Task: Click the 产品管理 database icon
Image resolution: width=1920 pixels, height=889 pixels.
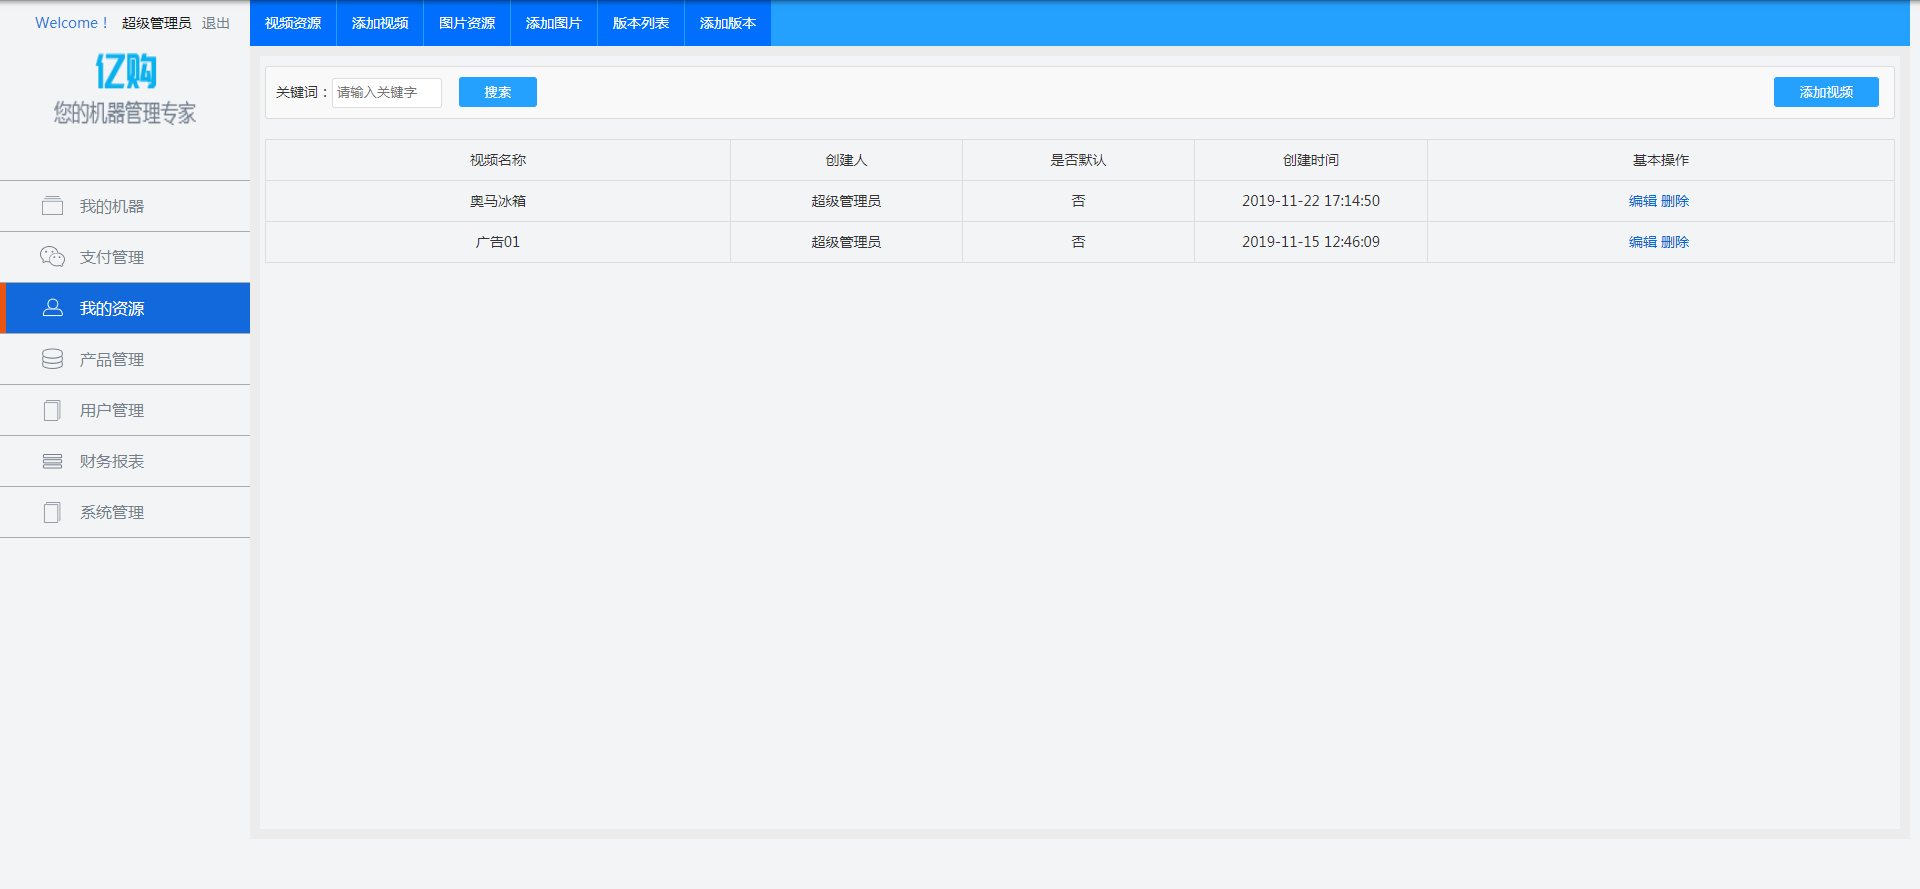Action: [52, 359]
